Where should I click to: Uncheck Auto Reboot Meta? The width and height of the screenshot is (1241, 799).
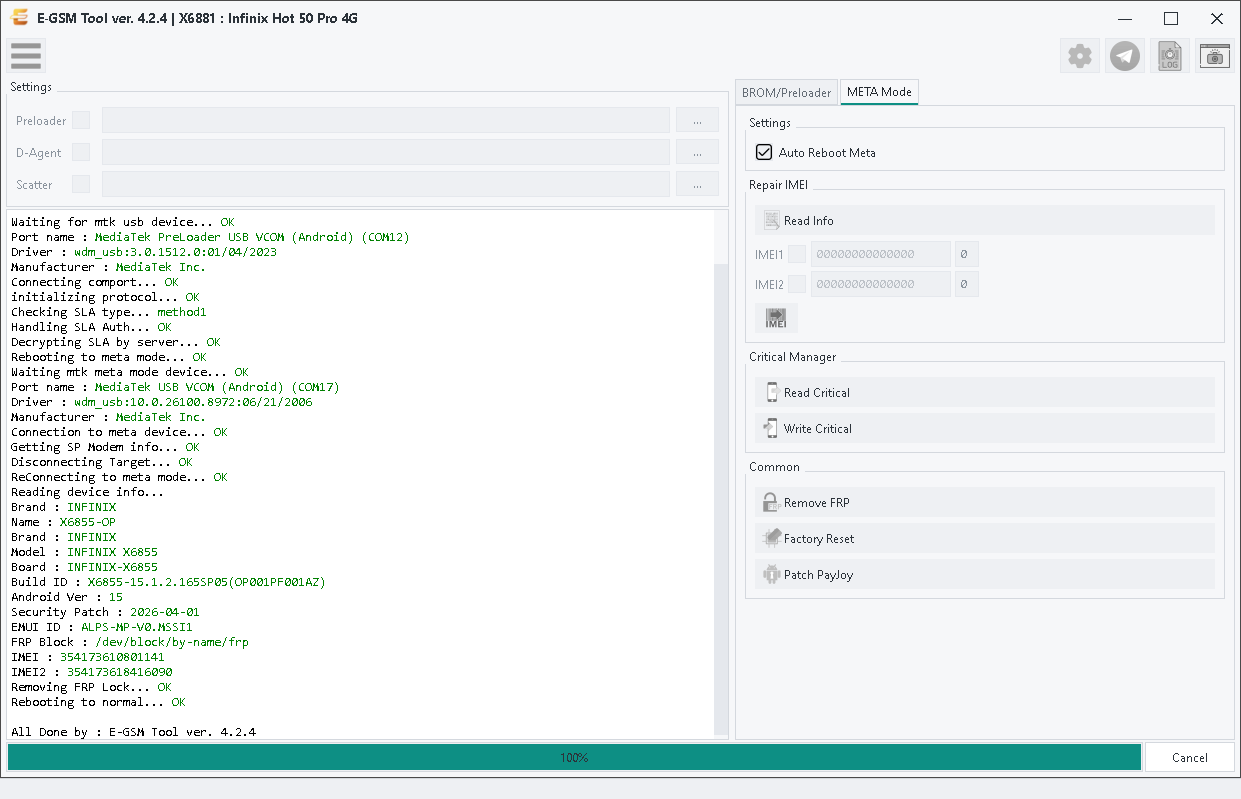click(x=764, y=152)
